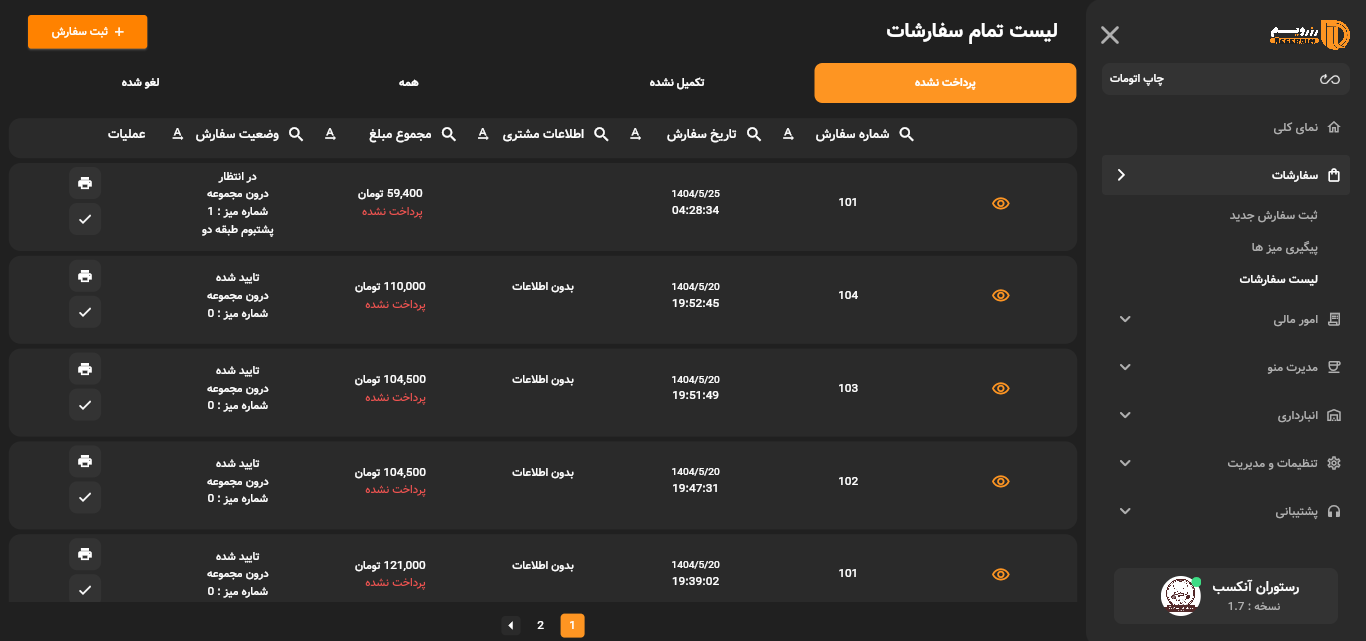Select the لغو شده tab

[x=140, y=82]
